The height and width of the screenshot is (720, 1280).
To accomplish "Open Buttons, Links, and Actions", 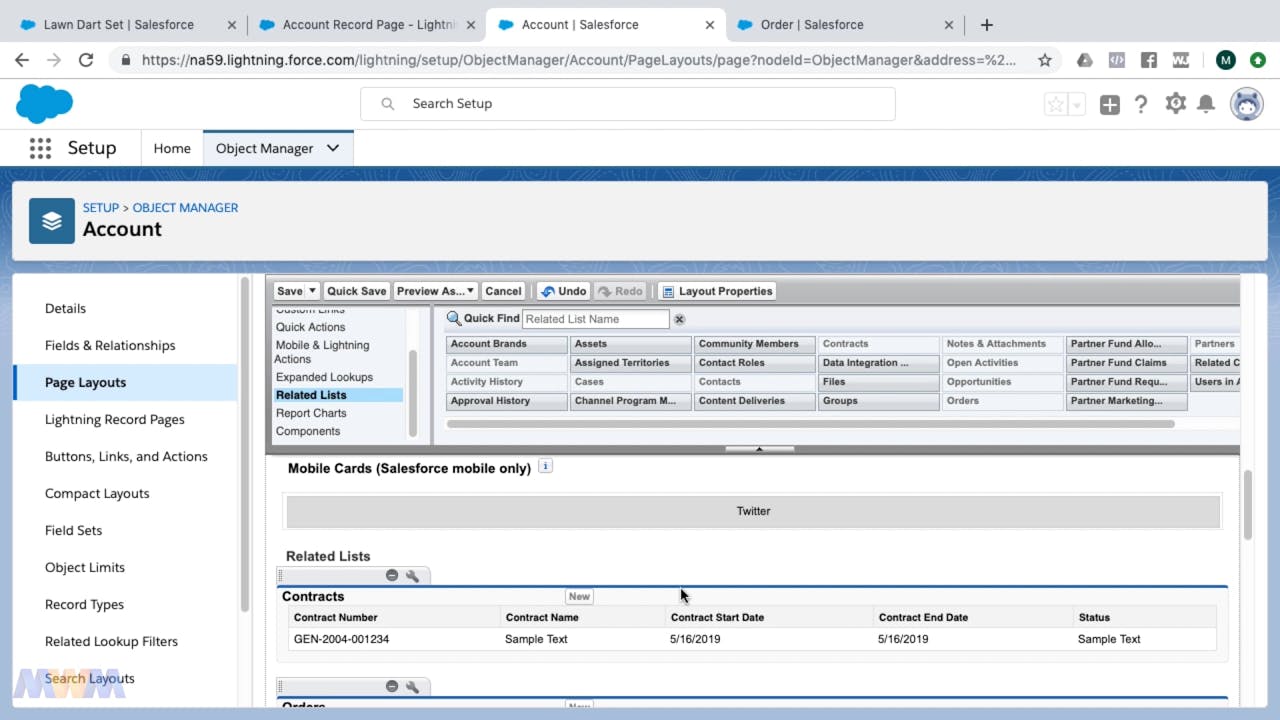I will click(x=126, y=456).
